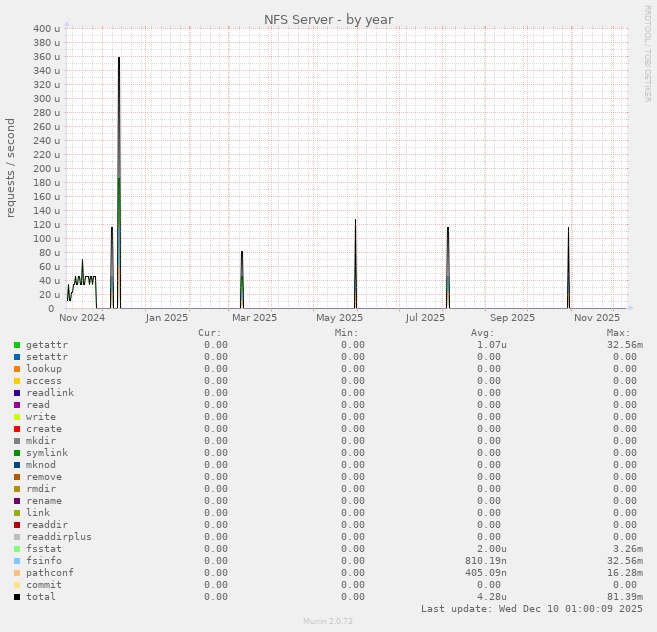Click the 'Last update' timestamp line
The height and width of the screenshot is (632, 657).
tap(532, 609)
